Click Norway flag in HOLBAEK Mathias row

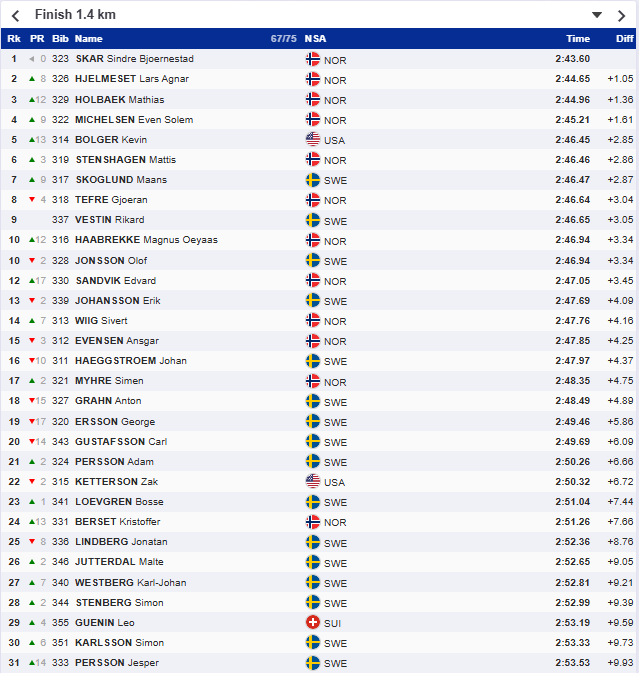313,99
